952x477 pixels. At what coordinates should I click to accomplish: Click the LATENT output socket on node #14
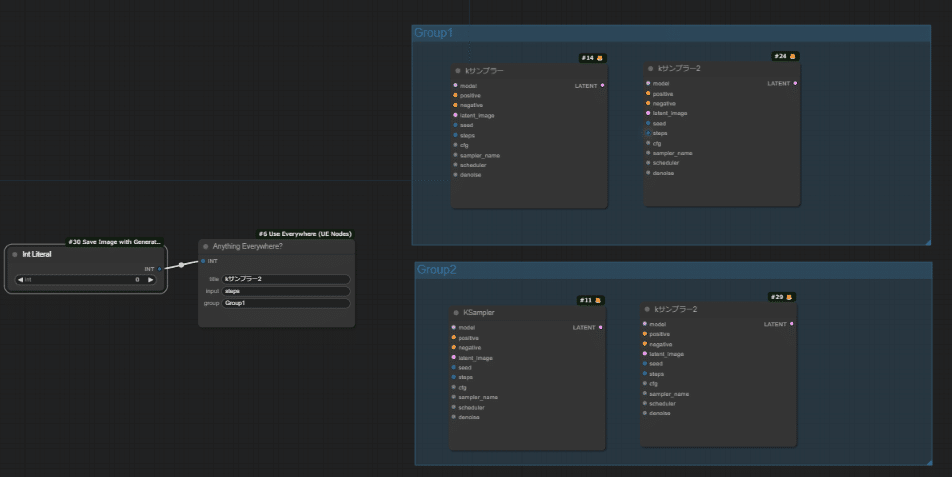[x=602, y=86]
